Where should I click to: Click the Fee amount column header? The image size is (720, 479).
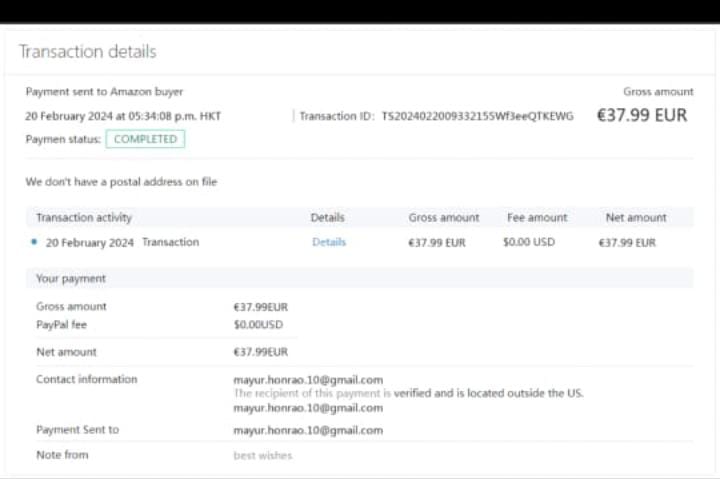coord(537,217)
